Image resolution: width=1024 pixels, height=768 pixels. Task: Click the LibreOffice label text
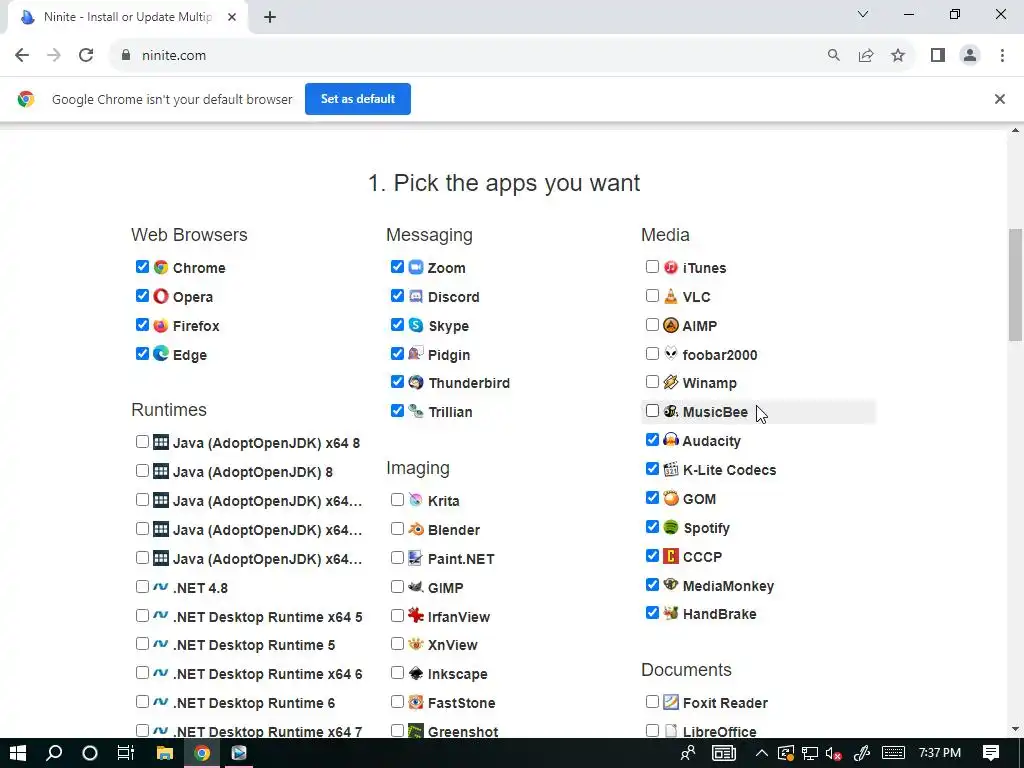pyautogui.click(x=720, y=731)
